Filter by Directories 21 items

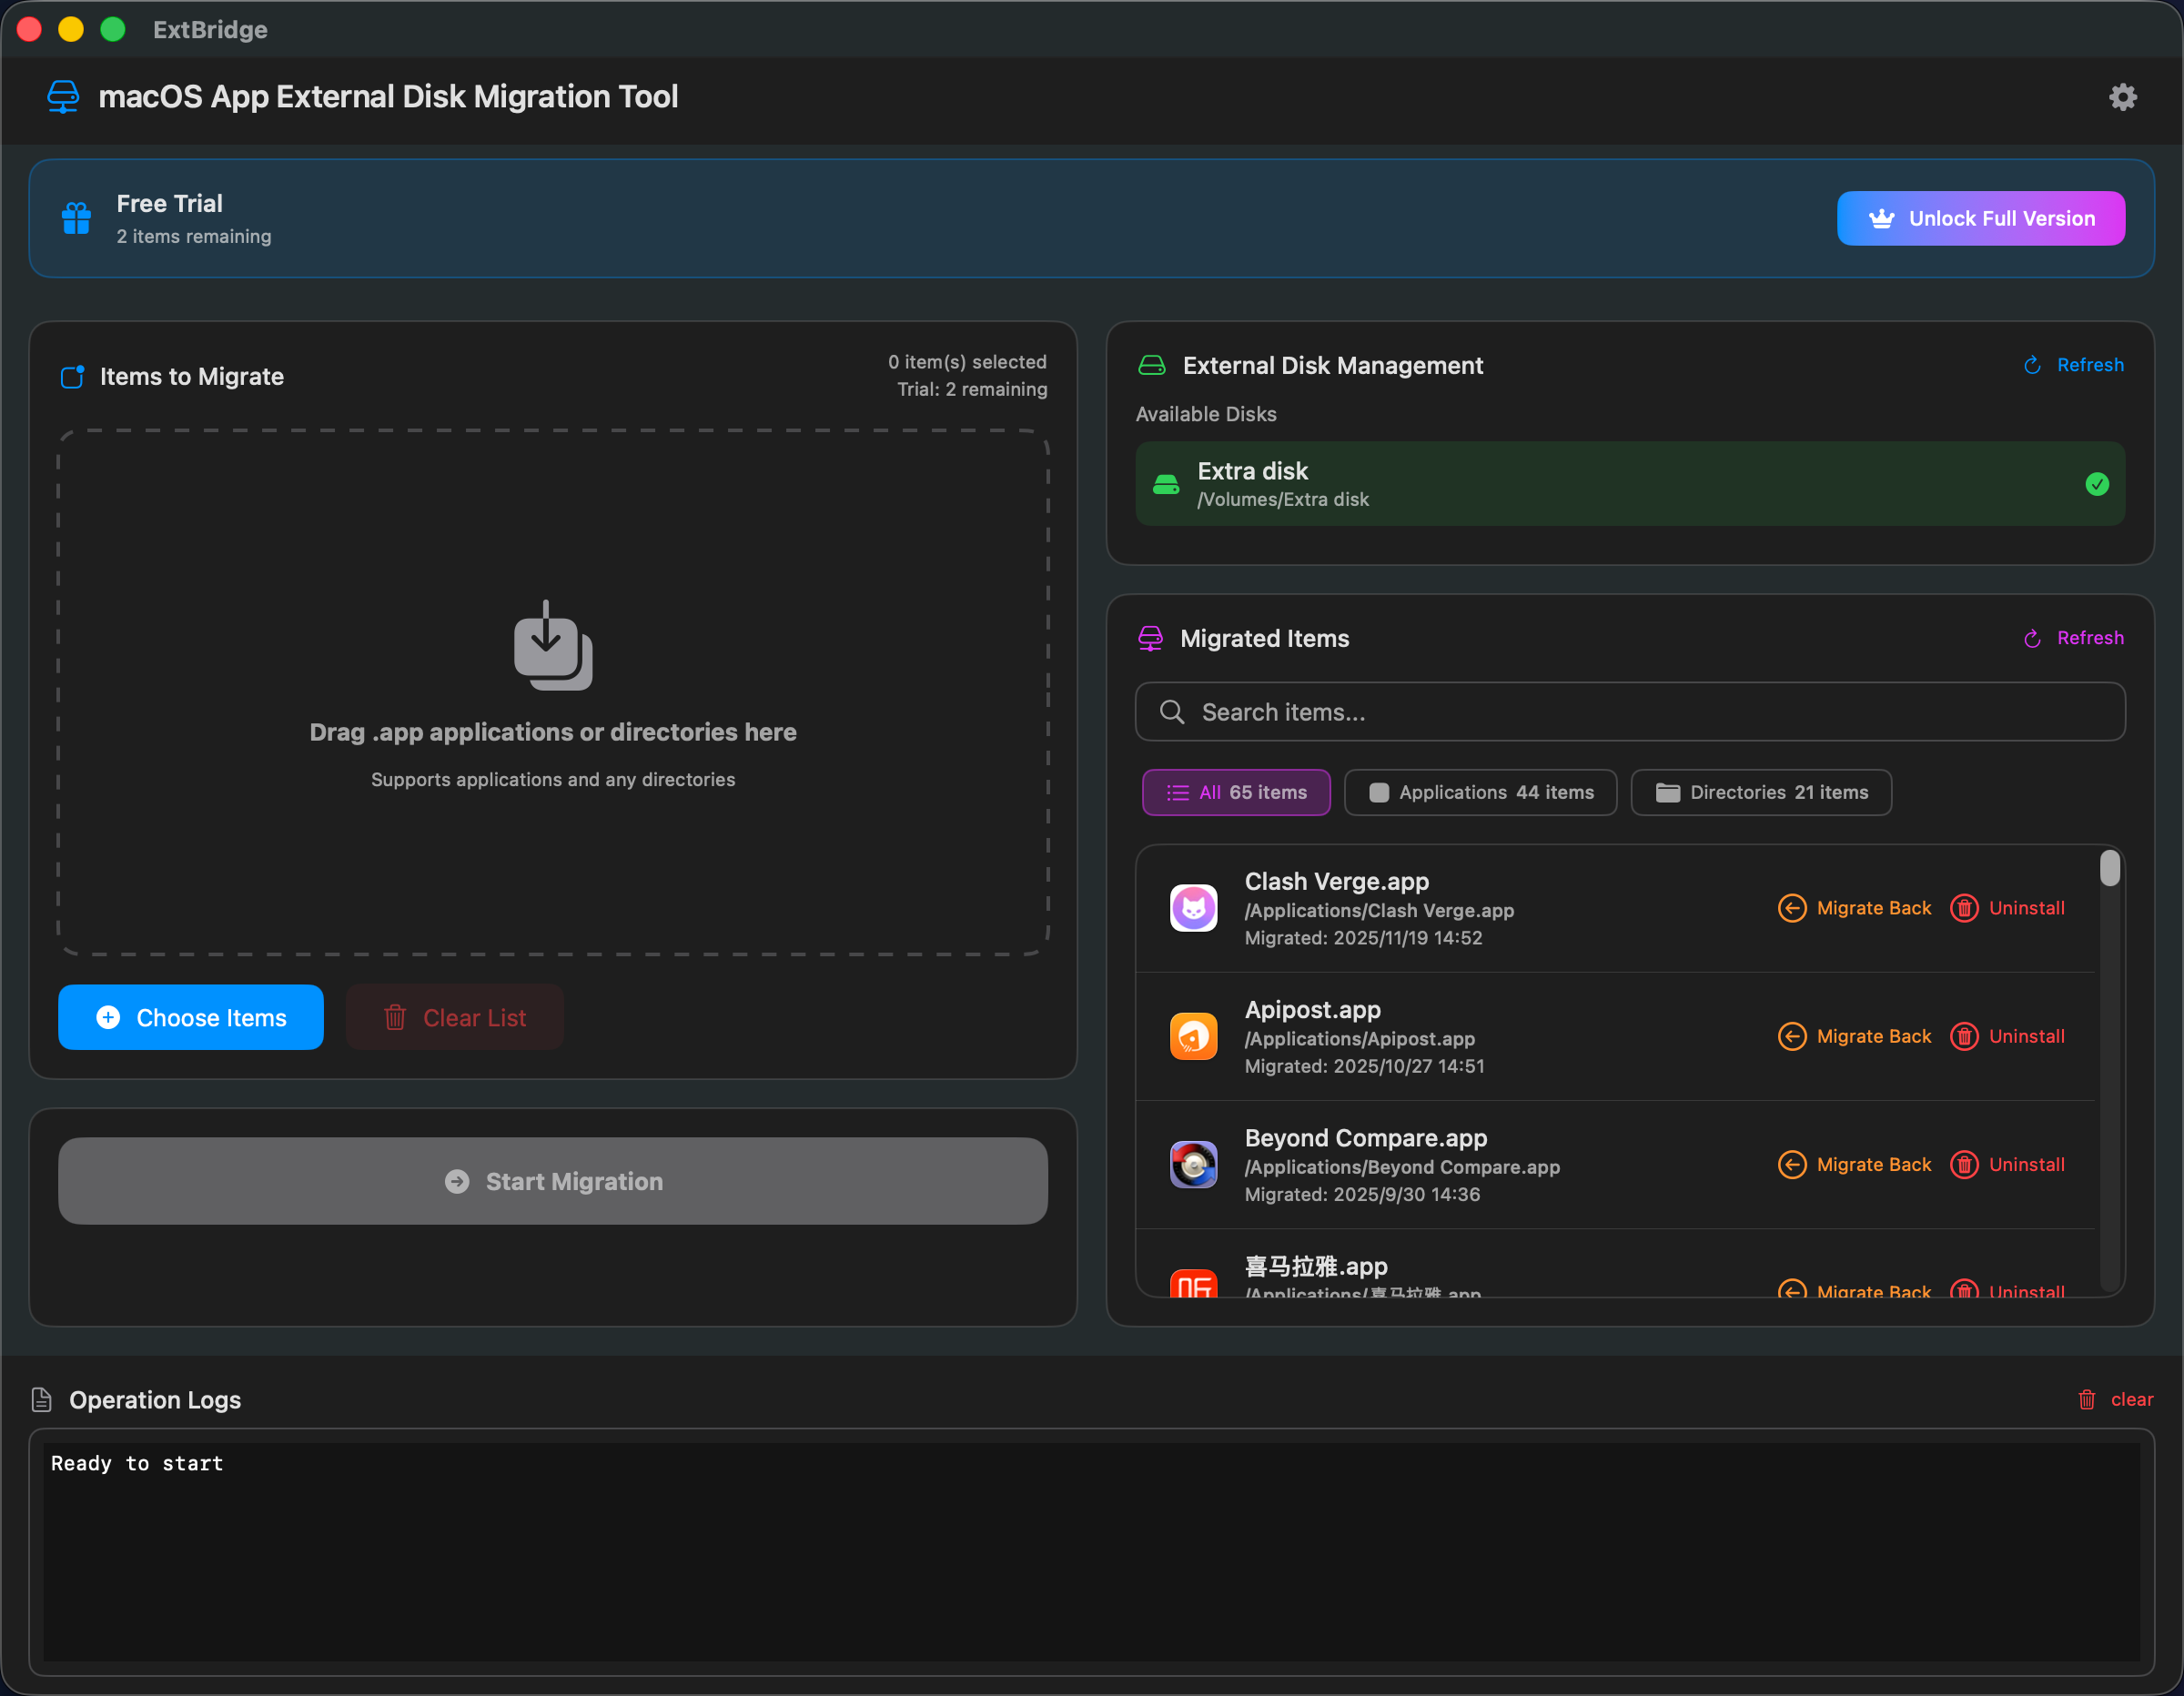[x=1761, y=792]
